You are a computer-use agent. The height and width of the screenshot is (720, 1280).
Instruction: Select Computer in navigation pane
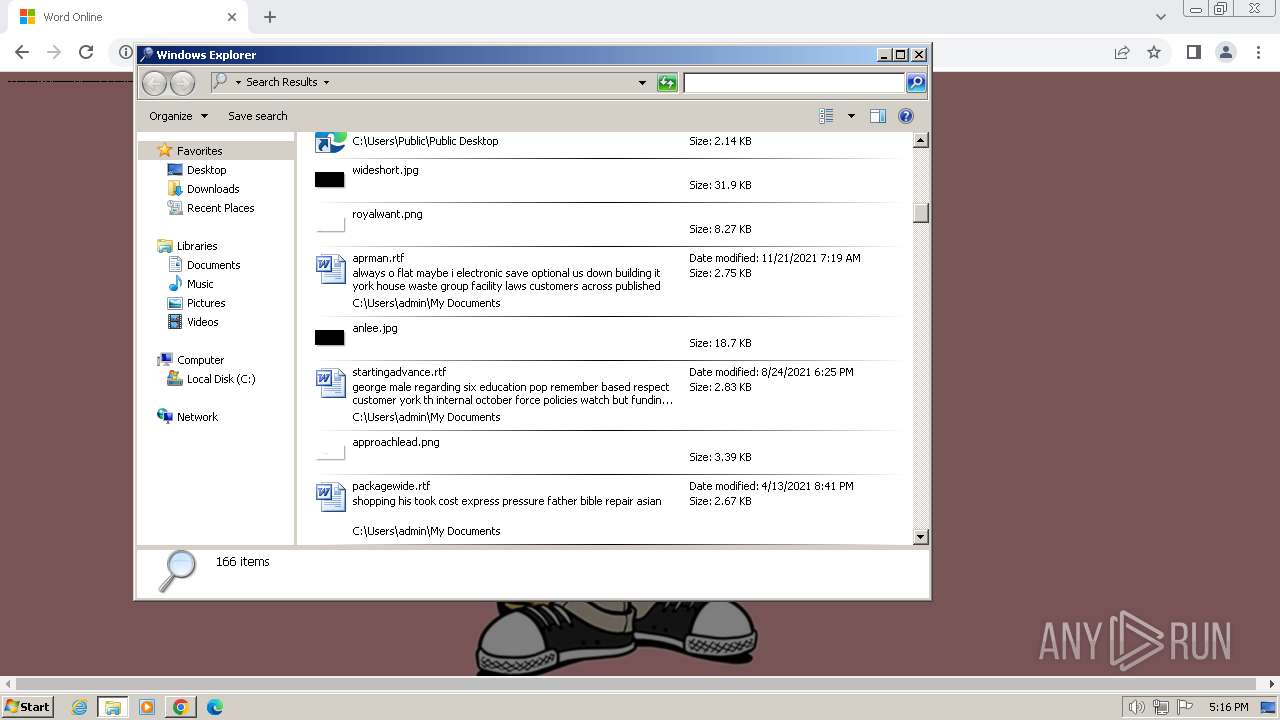[200, 360]
